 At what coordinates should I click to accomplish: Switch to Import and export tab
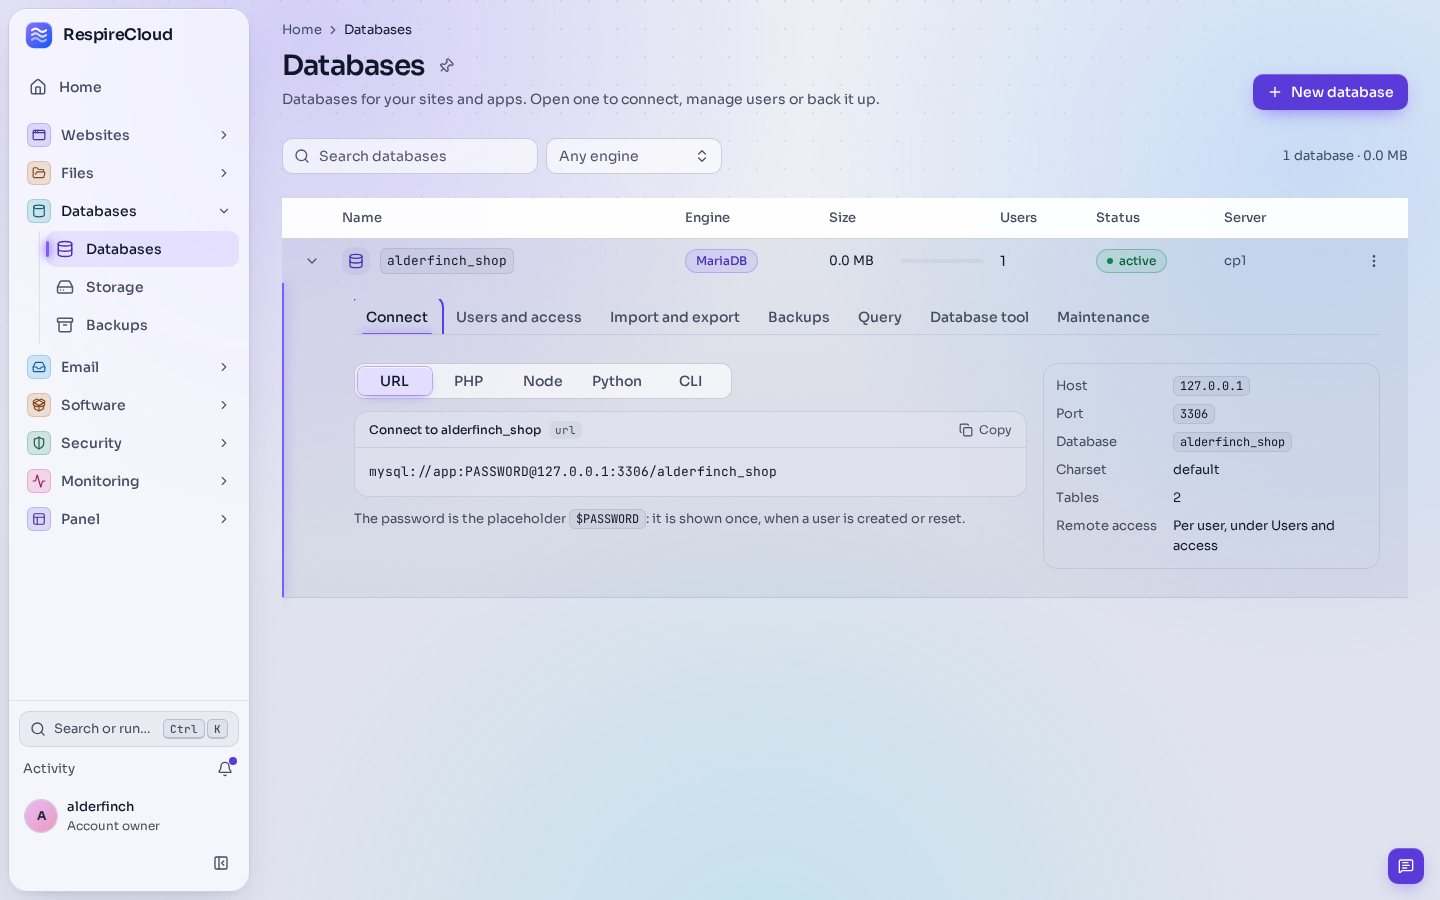(x=675, y=317)
